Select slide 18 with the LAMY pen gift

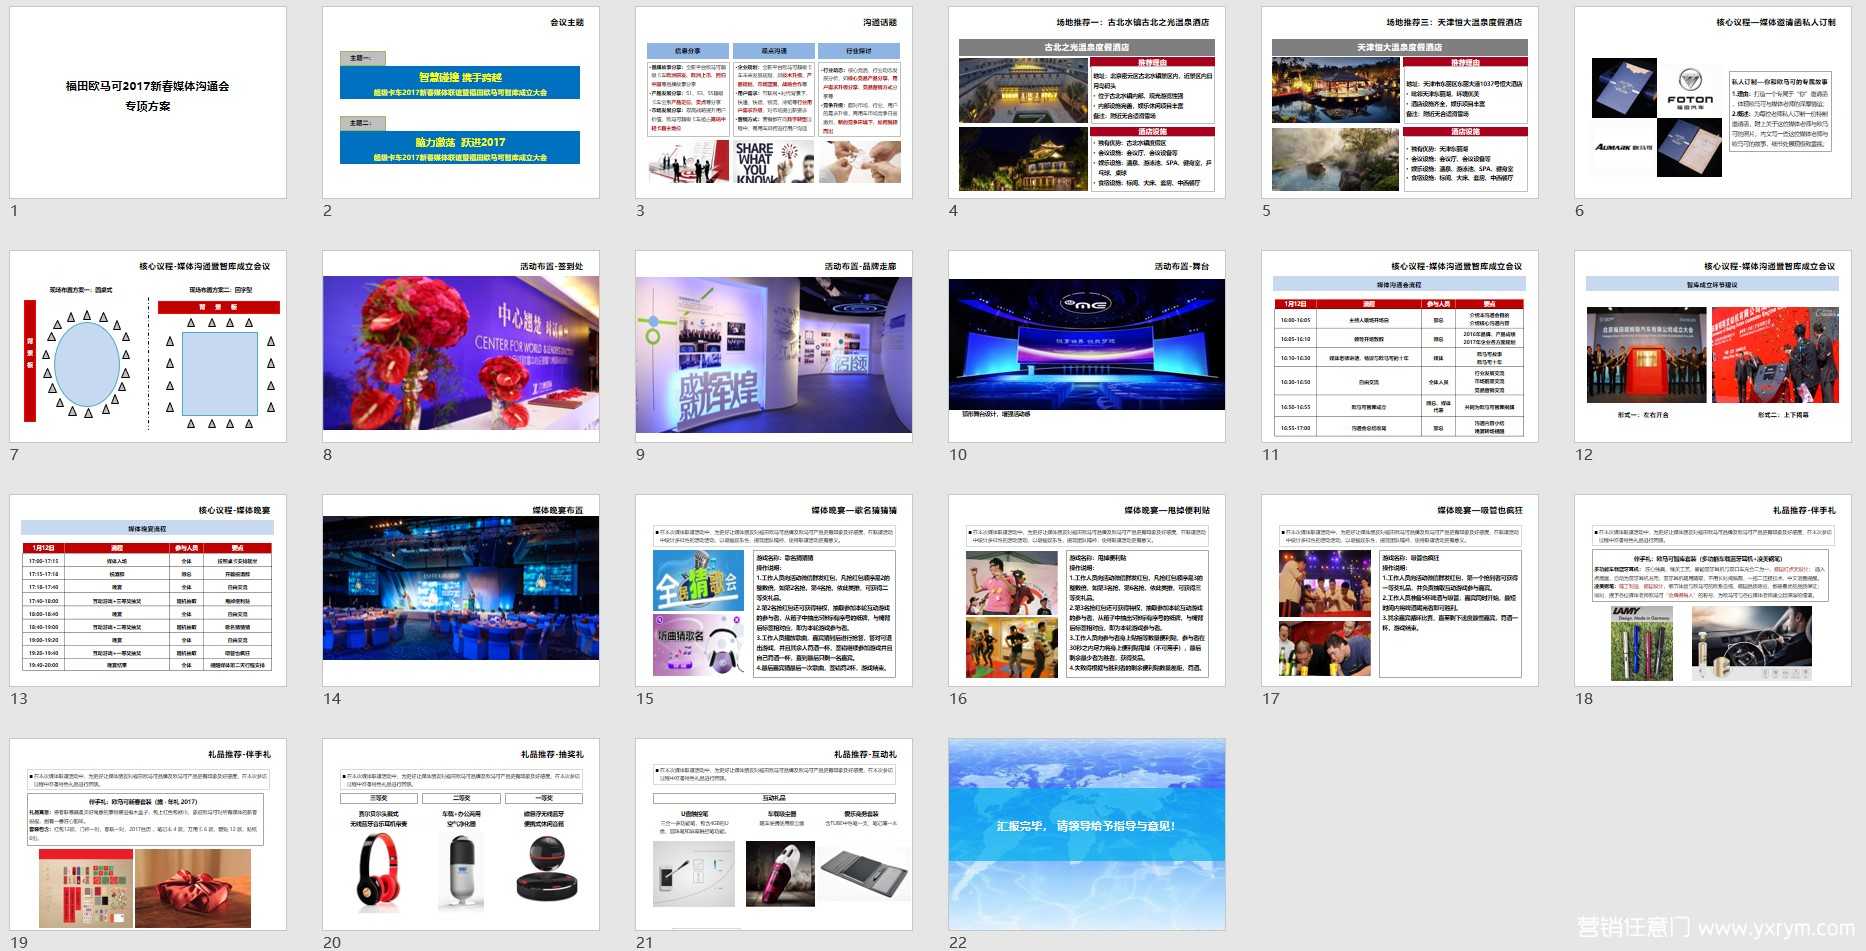[1713, 590]
